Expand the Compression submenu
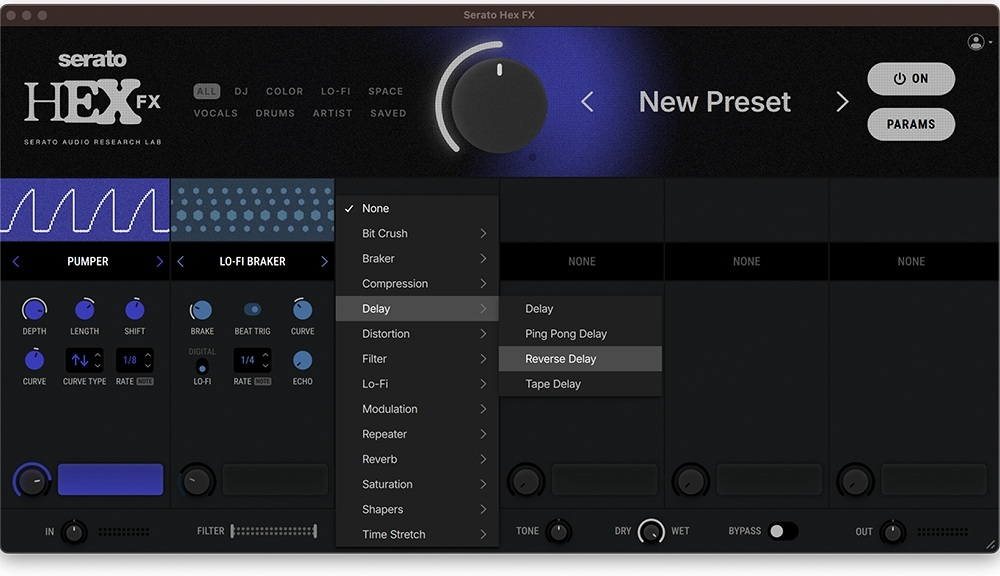The width and height of the screenshot is (1000, 576). pos(416,284)
